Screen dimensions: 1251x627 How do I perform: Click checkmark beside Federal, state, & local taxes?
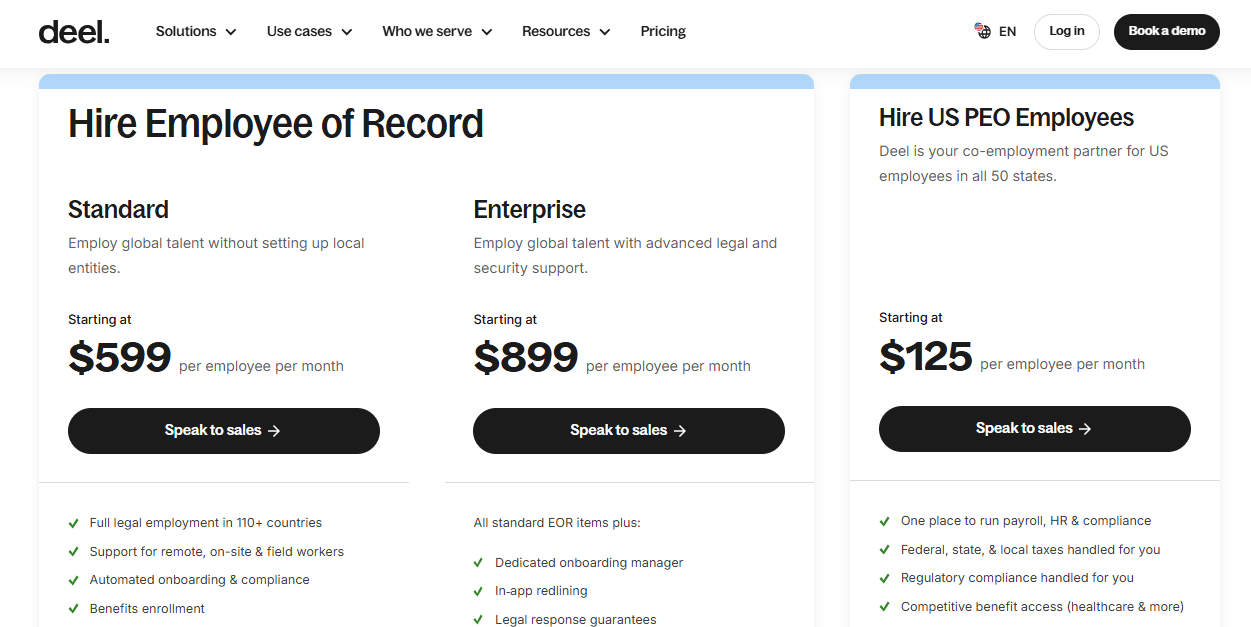pos(884,550)
